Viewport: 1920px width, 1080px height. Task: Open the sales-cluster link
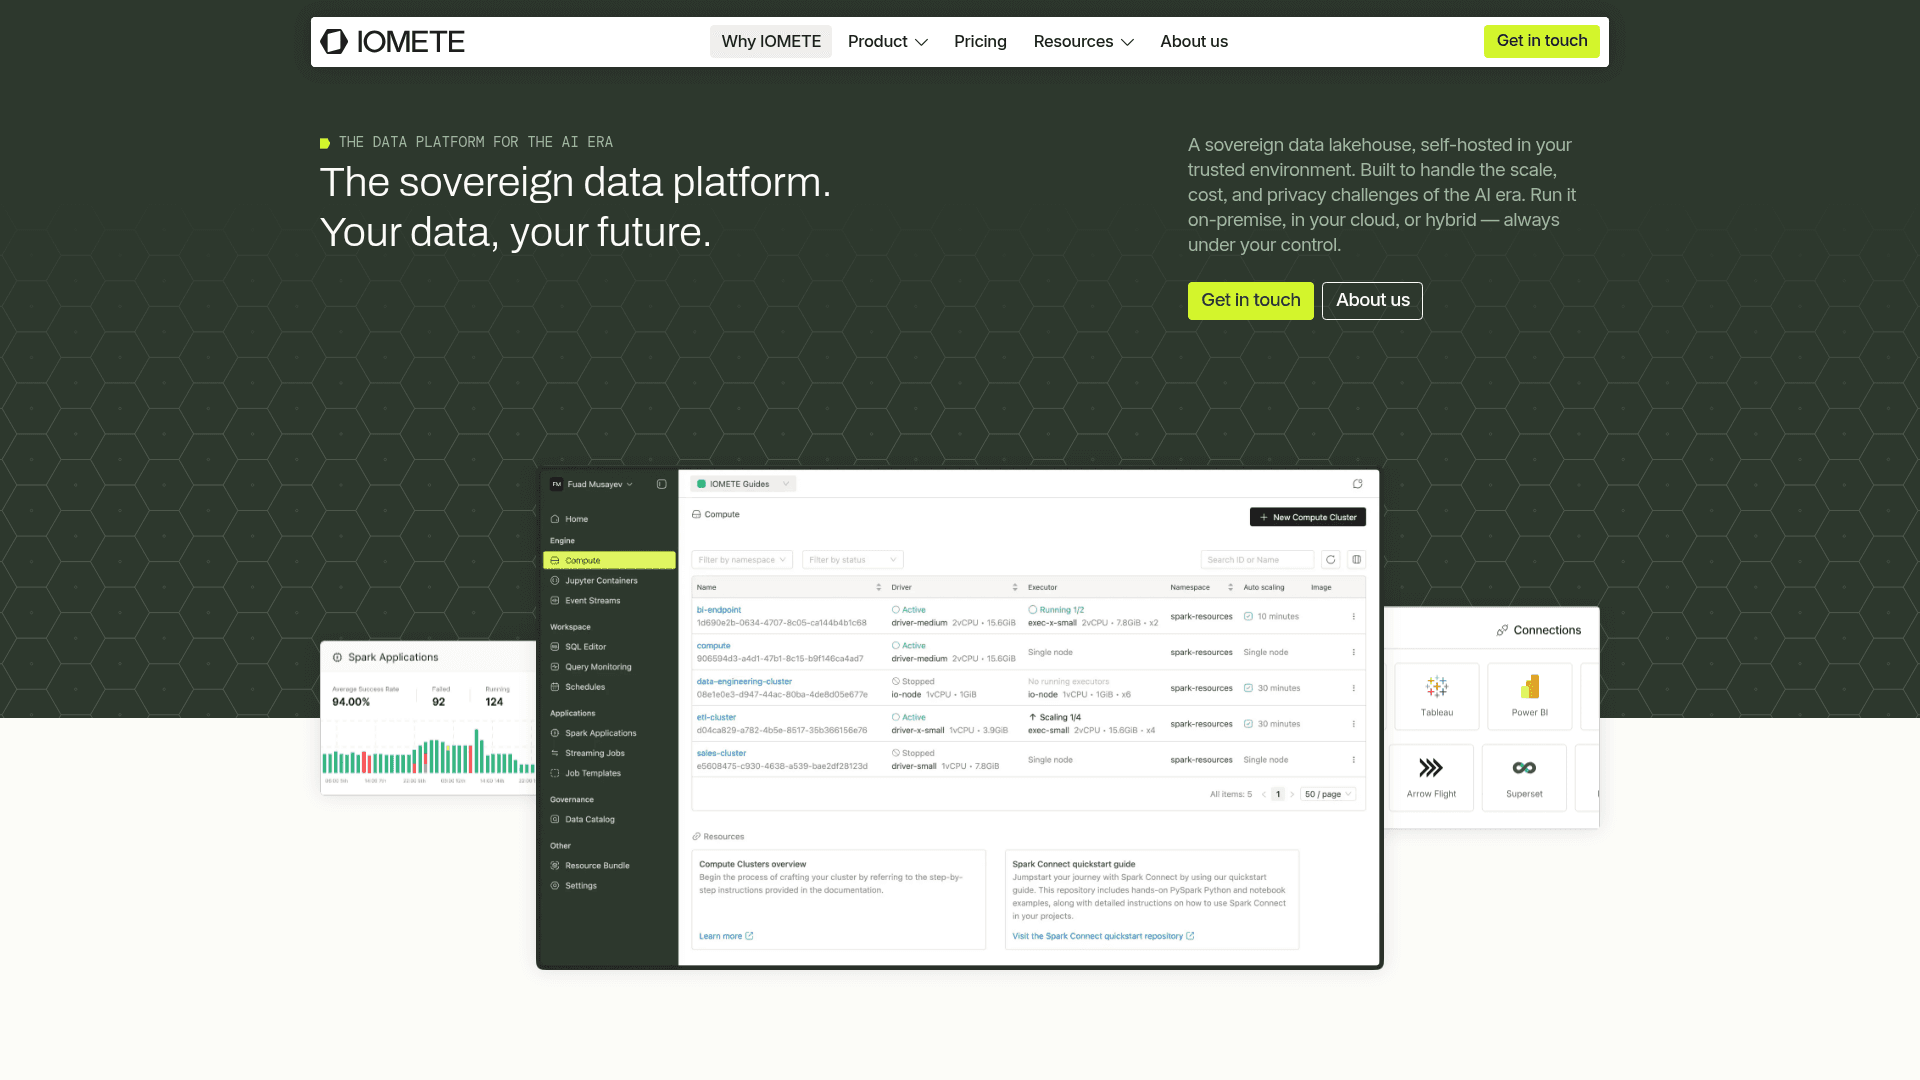click(x=721, y=754)
